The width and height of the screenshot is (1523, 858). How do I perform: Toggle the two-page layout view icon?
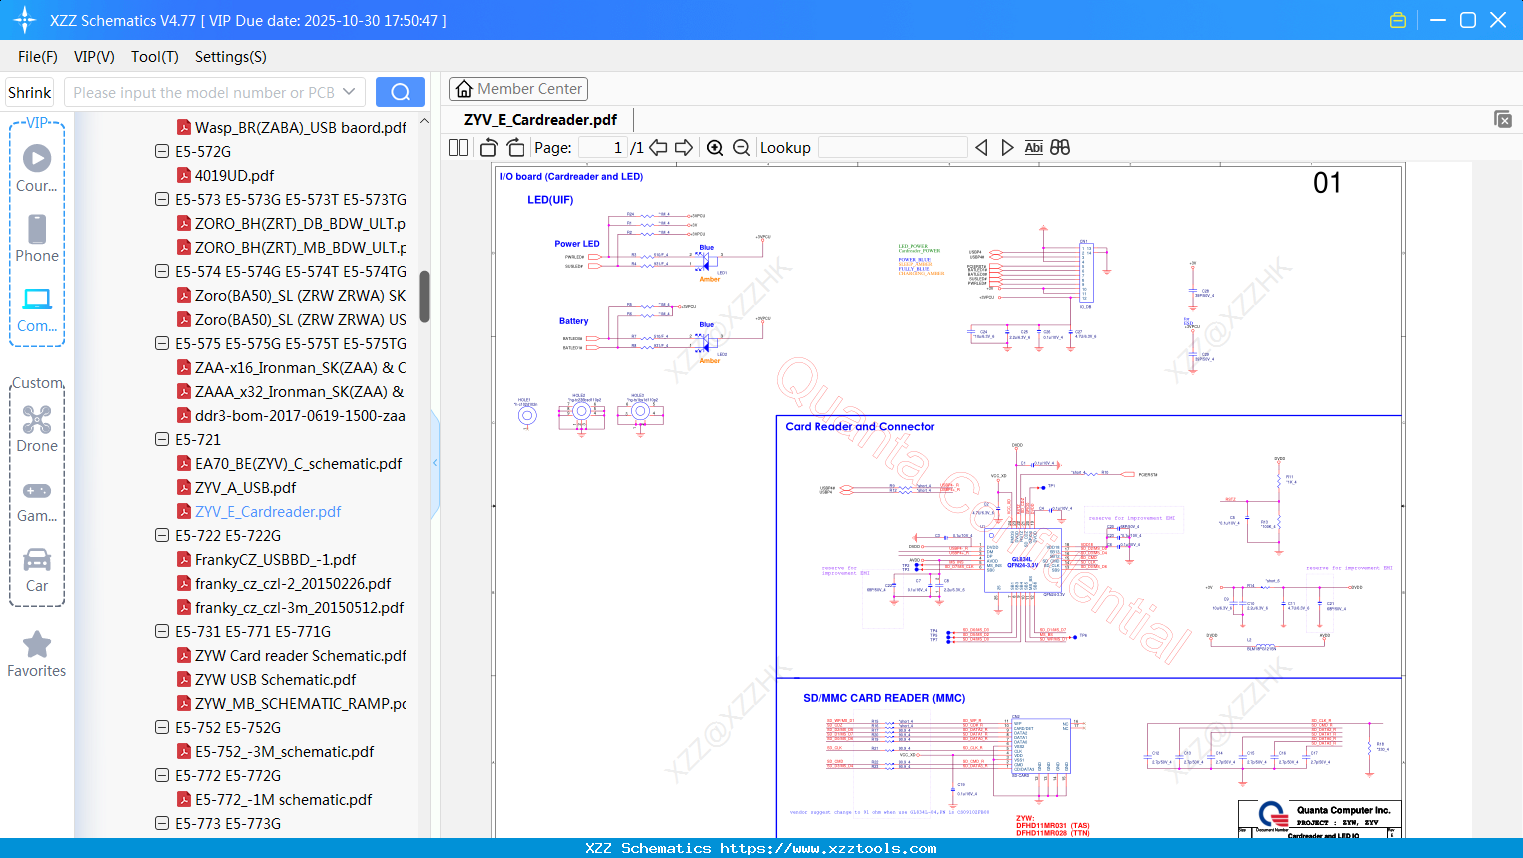tap(458, 148)
